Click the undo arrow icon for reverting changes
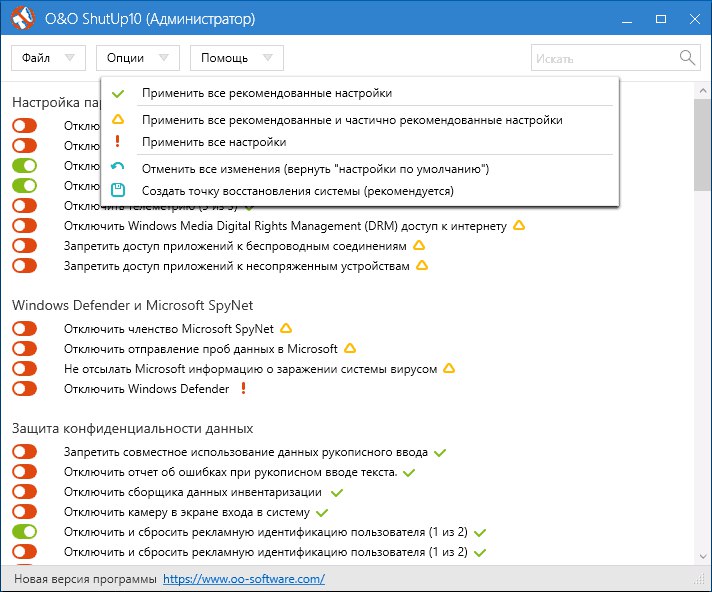The height and width of the screenshot is (592, 712). click(x=118, y=168)
